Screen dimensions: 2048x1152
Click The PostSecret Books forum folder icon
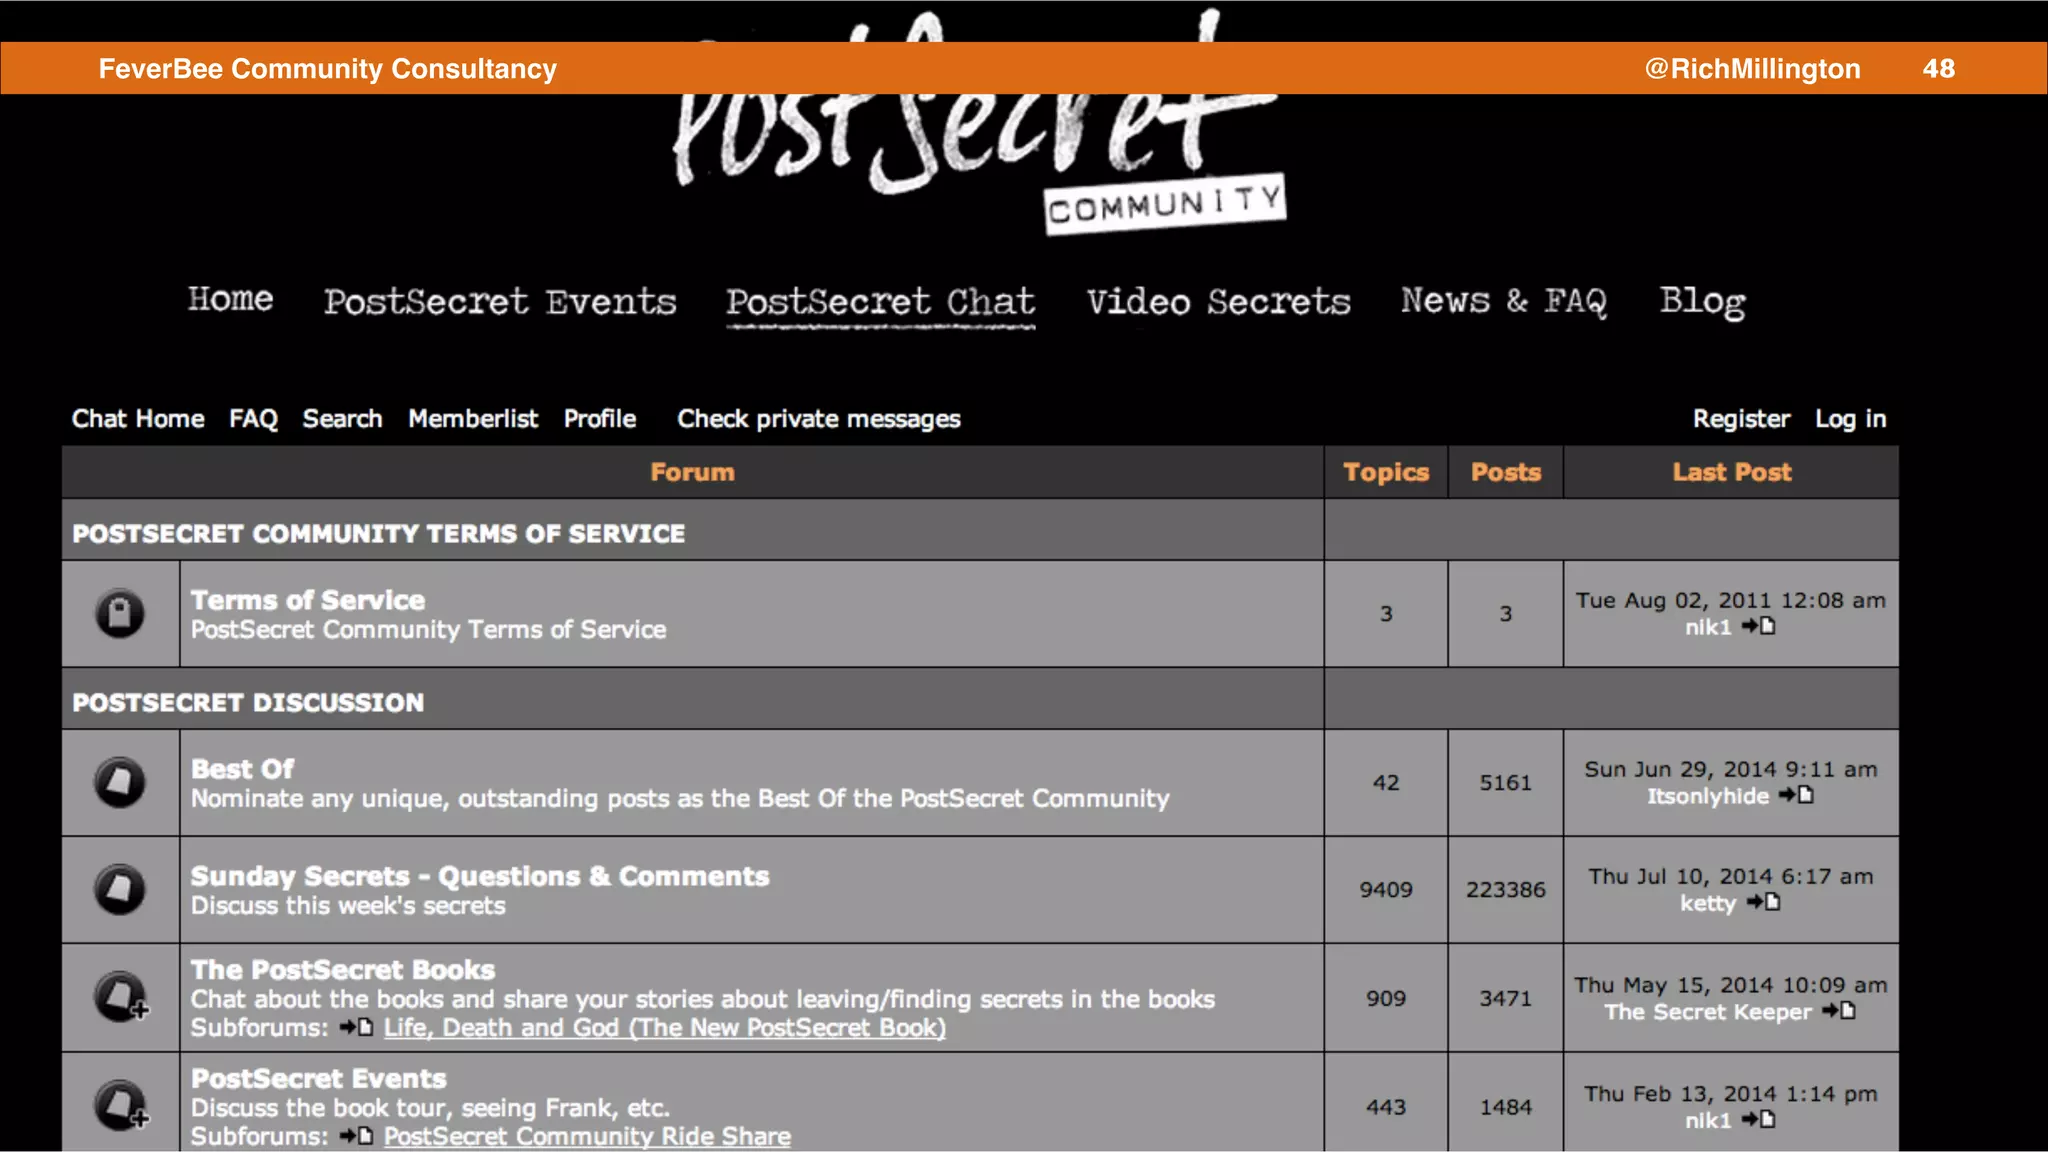pos(120,997)
